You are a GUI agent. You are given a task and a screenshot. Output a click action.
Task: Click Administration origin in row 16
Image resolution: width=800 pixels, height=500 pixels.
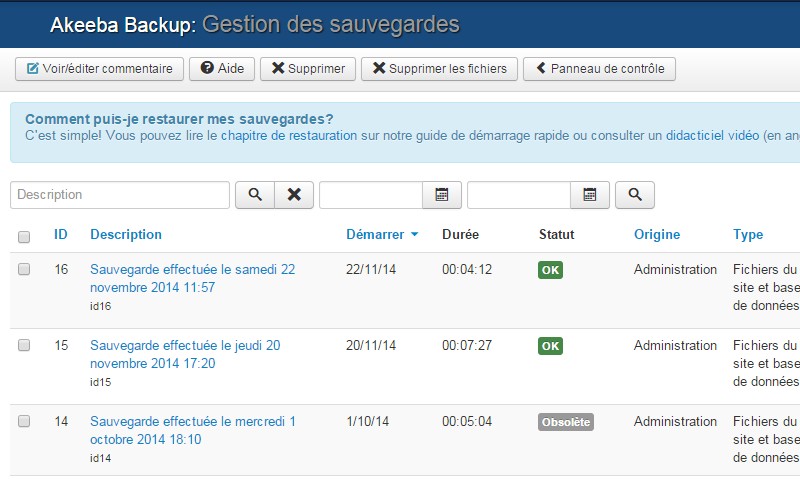[675, 269]
